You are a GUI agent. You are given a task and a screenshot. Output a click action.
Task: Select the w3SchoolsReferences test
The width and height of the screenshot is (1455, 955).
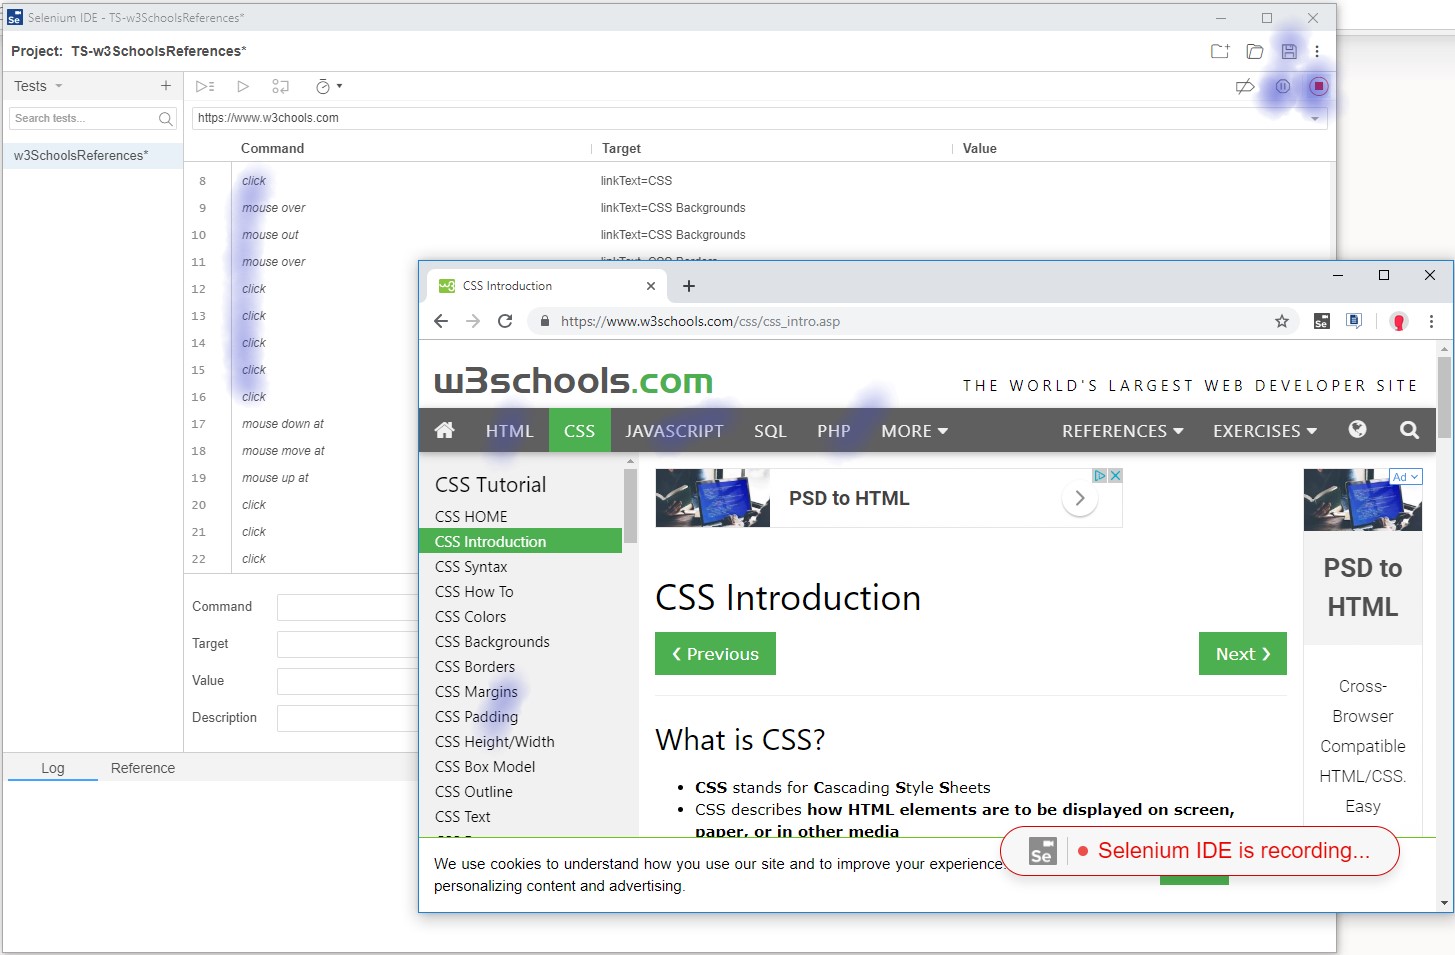pyautogui.click(x=92, y=155)
